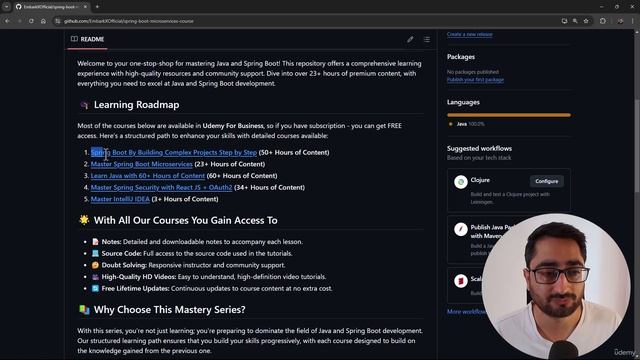Open the site information icon in address bar
The image size is (640, 360).
(58, 21)
